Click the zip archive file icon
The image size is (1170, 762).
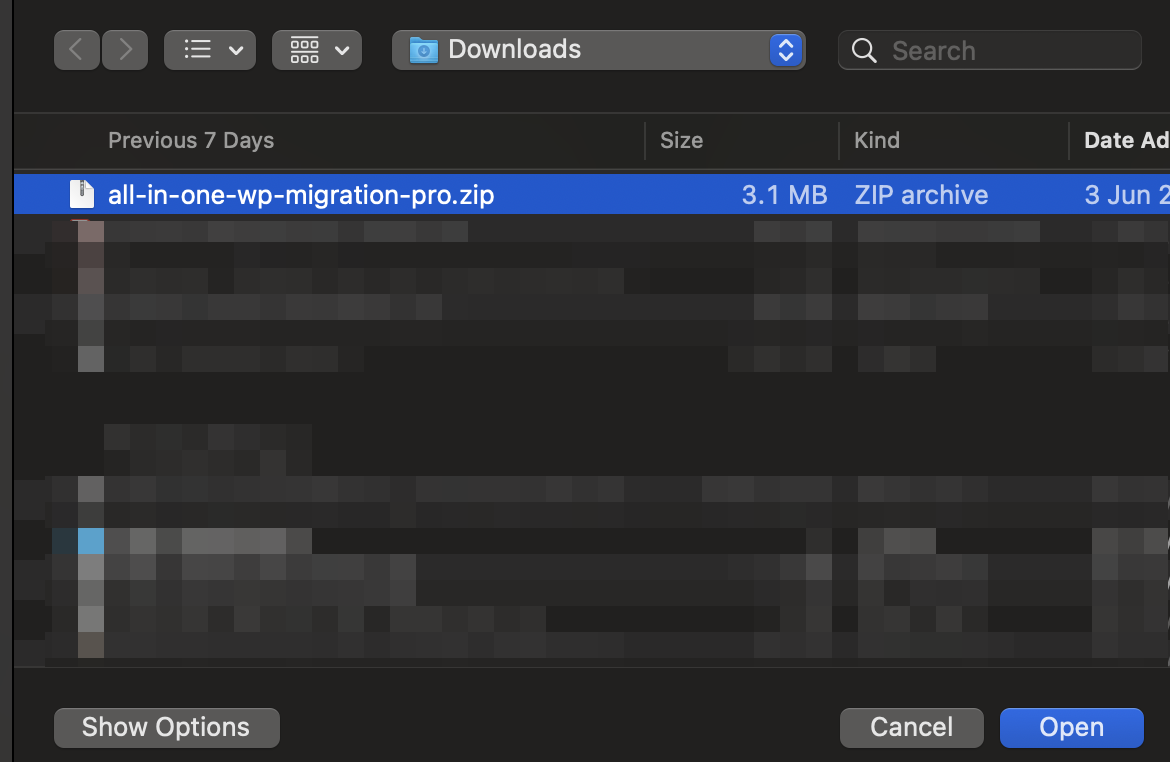(81, 194)
